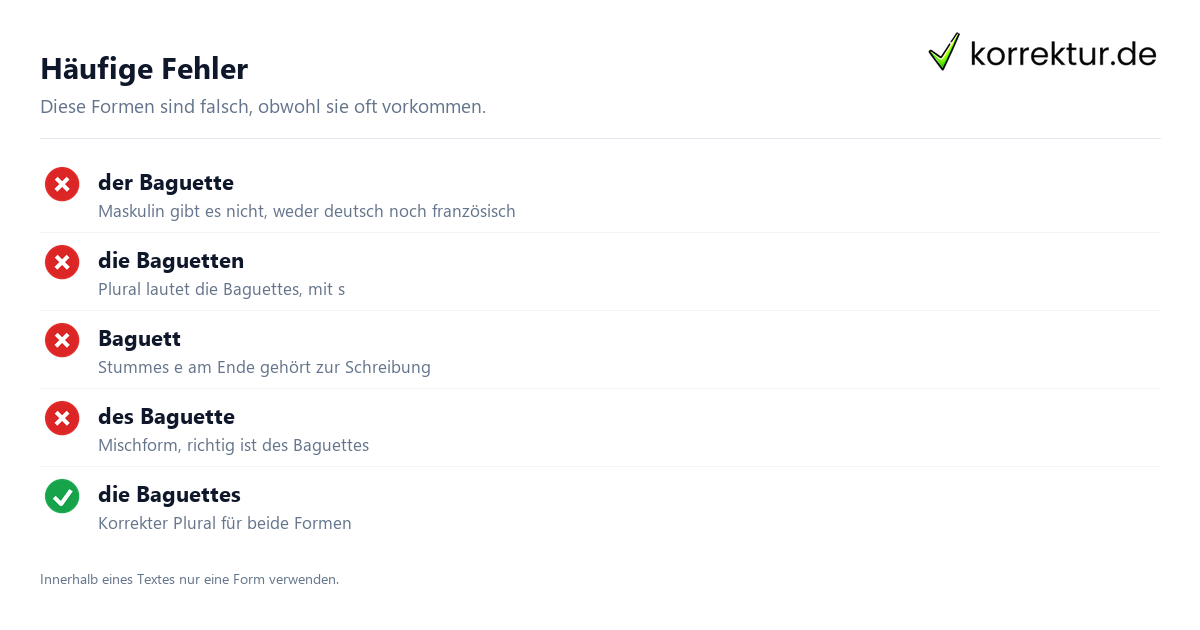
Task: Select the 'die Baguetten' entry title
Action: coord(171,261)
